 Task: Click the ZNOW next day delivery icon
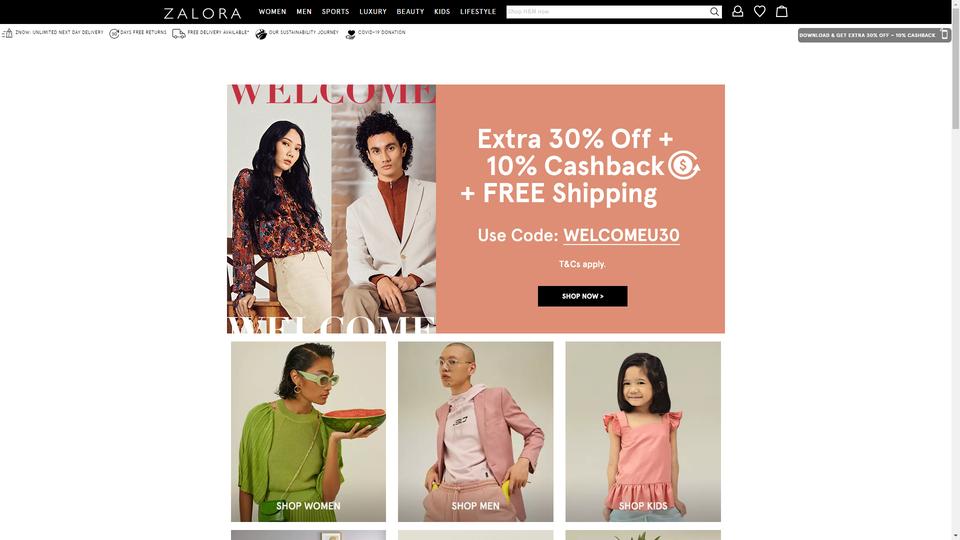(7, 34)
